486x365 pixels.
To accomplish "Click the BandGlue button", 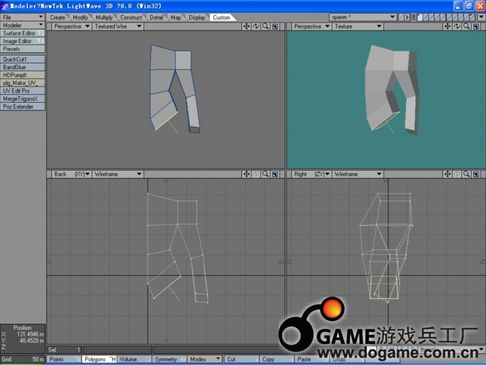I will click(22, 67).
